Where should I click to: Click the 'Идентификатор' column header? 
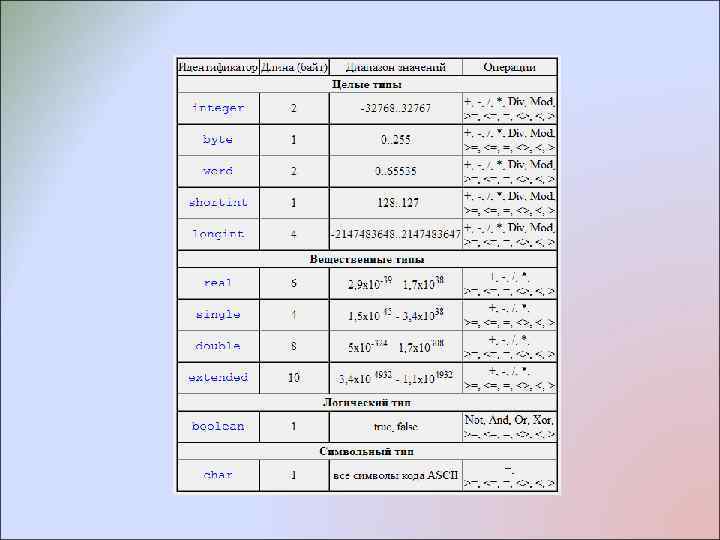click(218, 67)
